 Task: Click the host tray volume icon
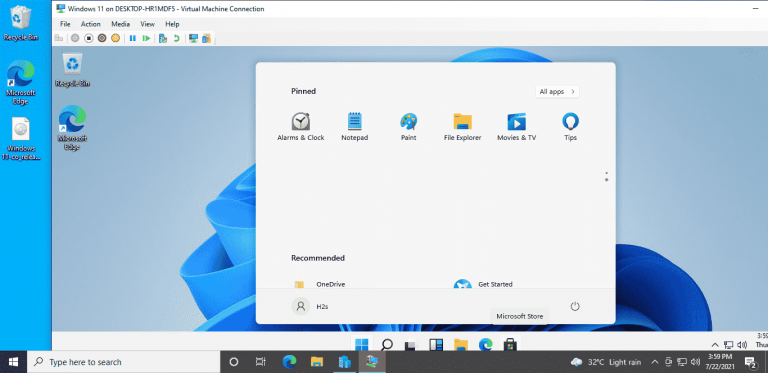point(695,362)
